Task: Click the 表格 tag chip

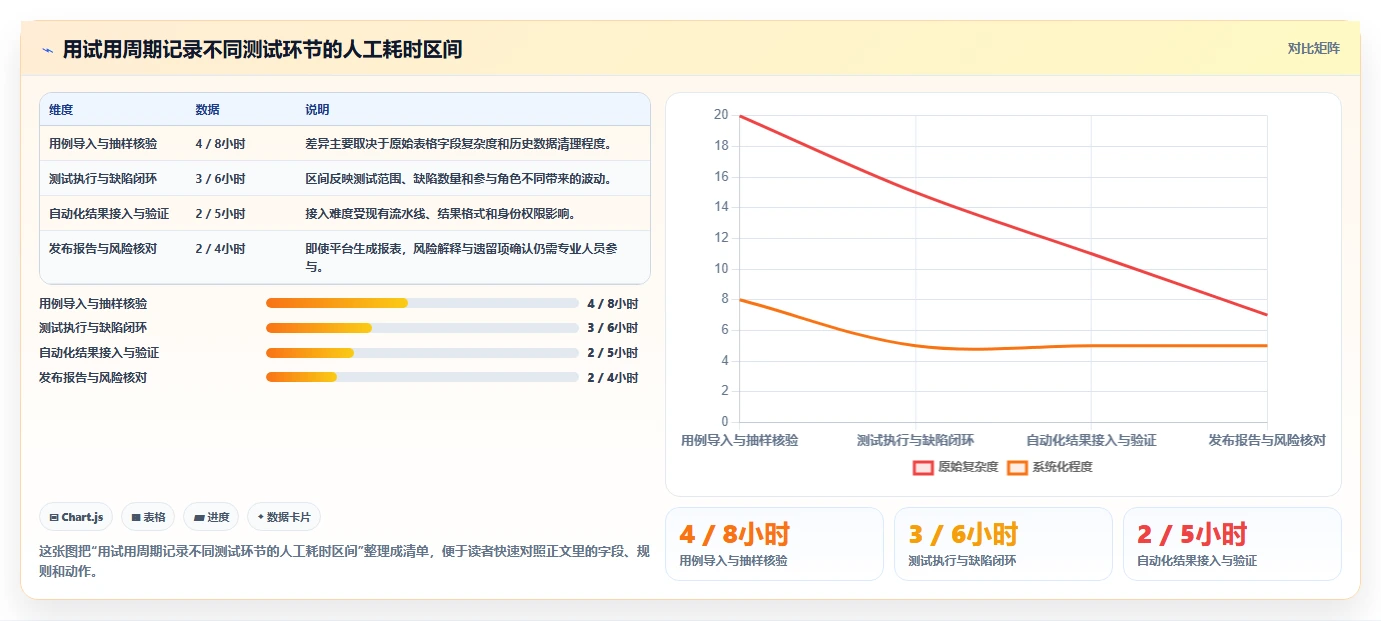Action: 148,517
